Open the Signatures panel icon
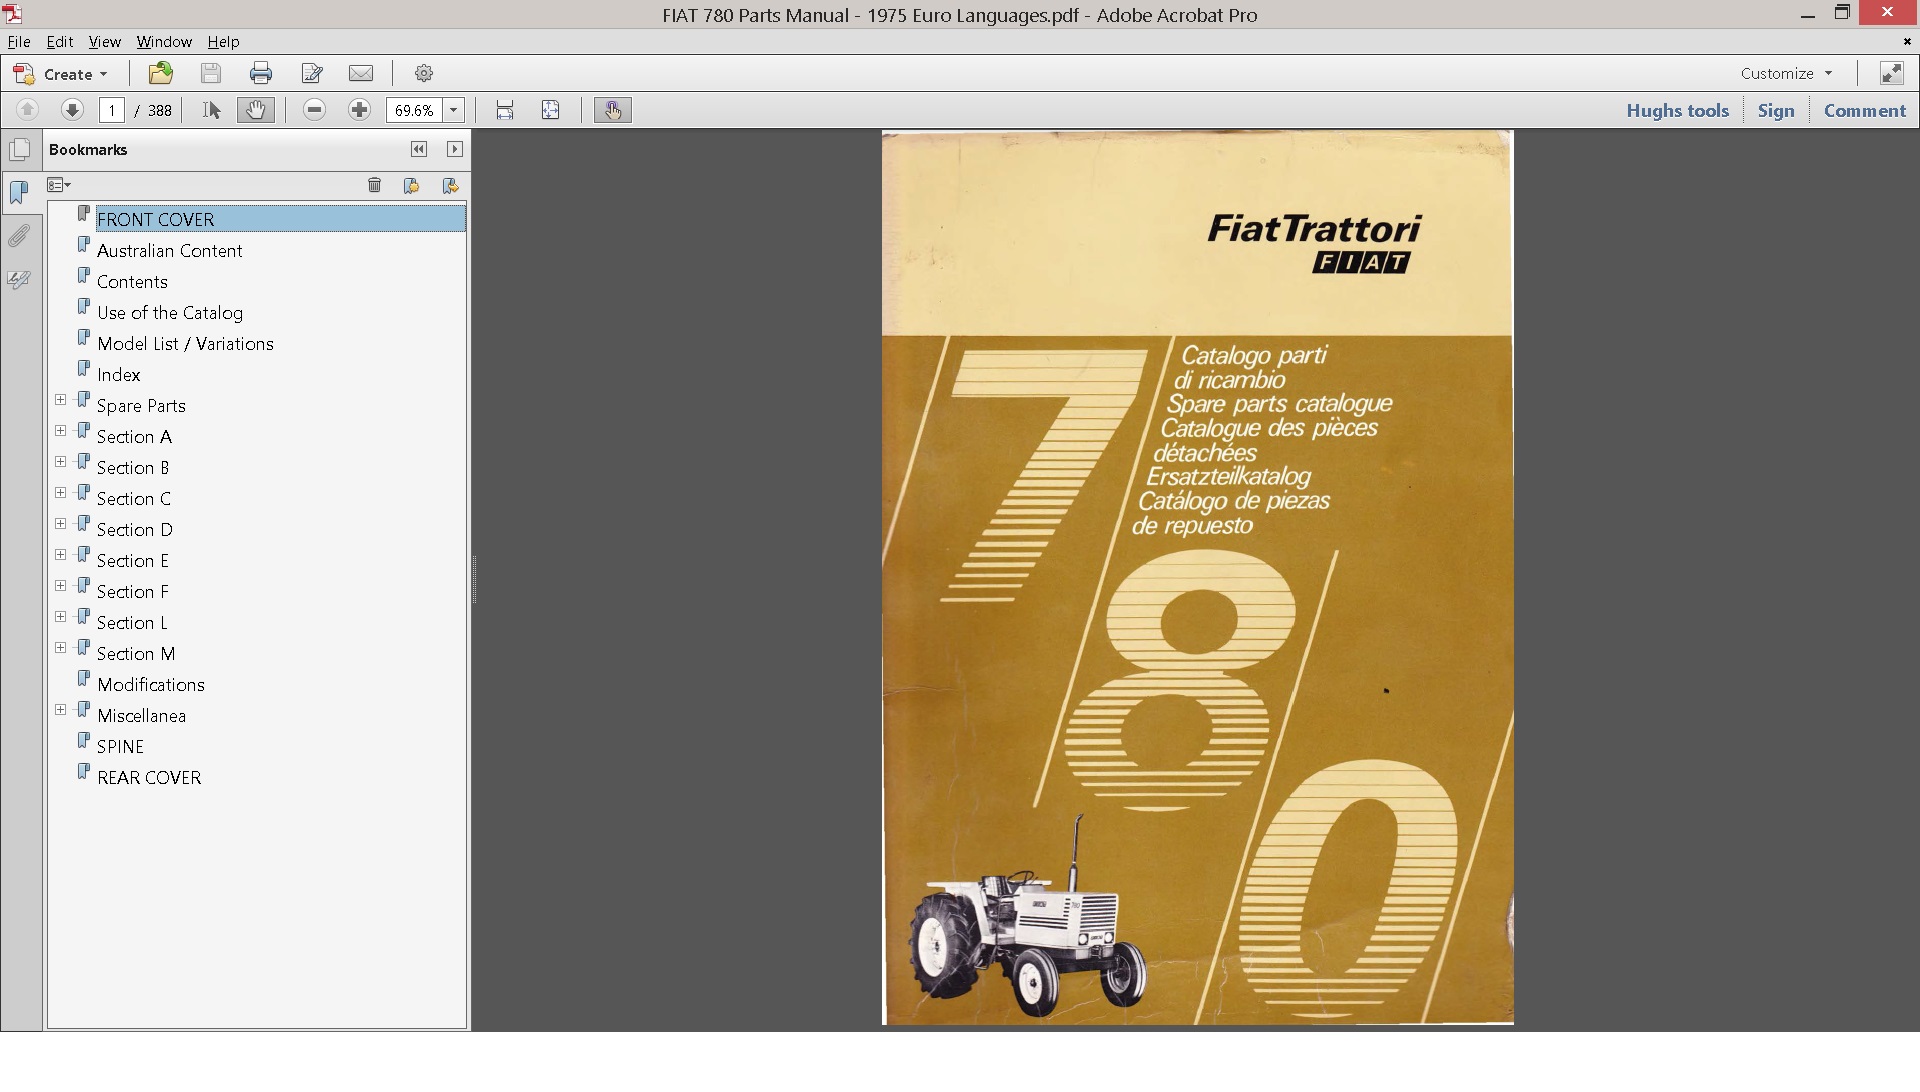Screen dimensions: 1920x1092 [x=19, y=279]
